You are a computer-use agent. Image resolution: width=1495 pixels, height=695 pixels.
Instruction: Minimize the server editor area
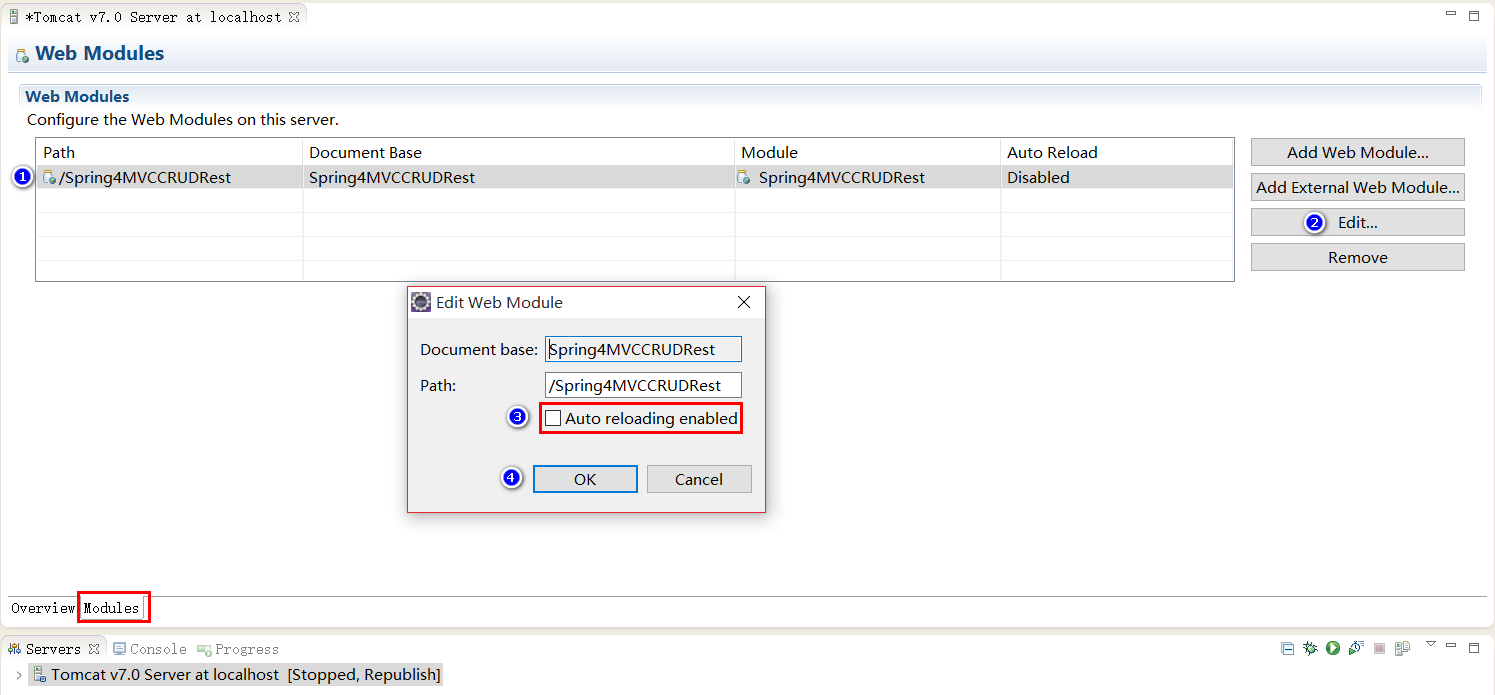tap(1451, 14)
